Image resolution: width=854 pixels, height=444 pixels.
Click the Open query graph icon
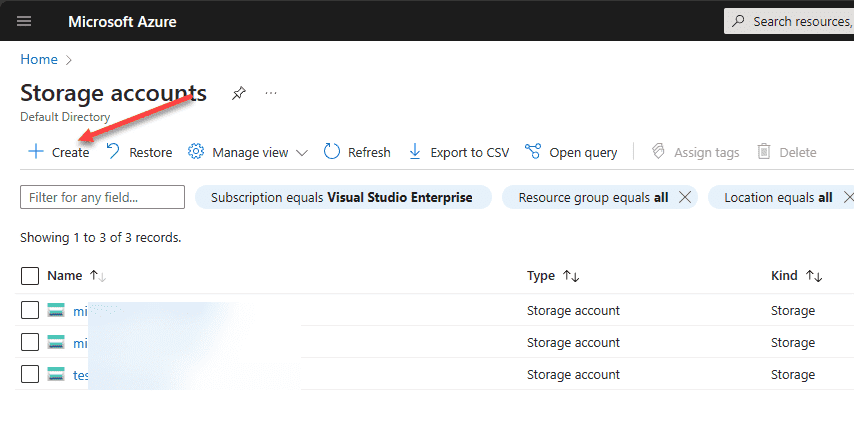coord(533,151)
